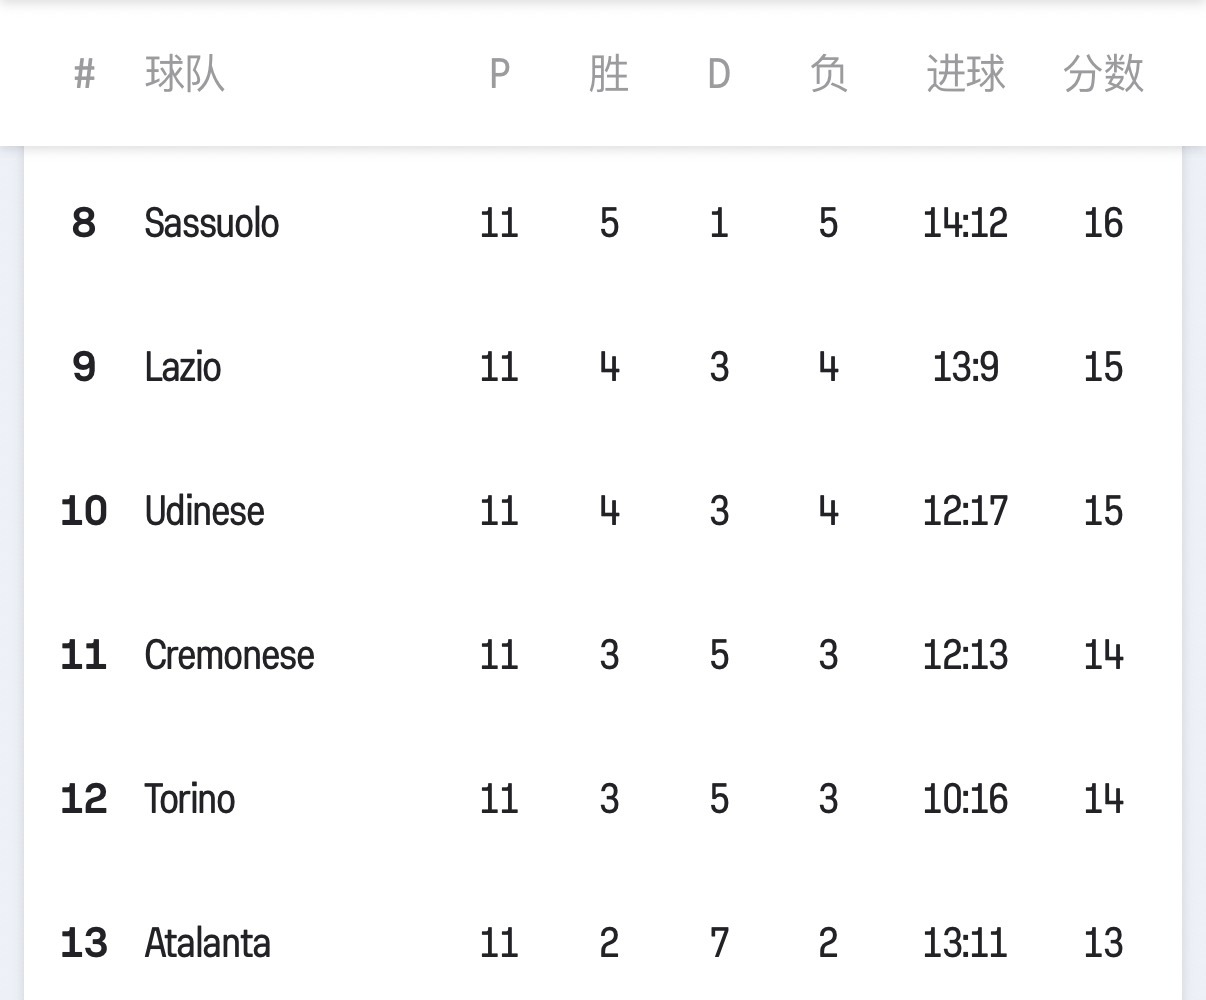
Task: Click the Torino team name
Action: pyautogui.click(x=190, y=799)
